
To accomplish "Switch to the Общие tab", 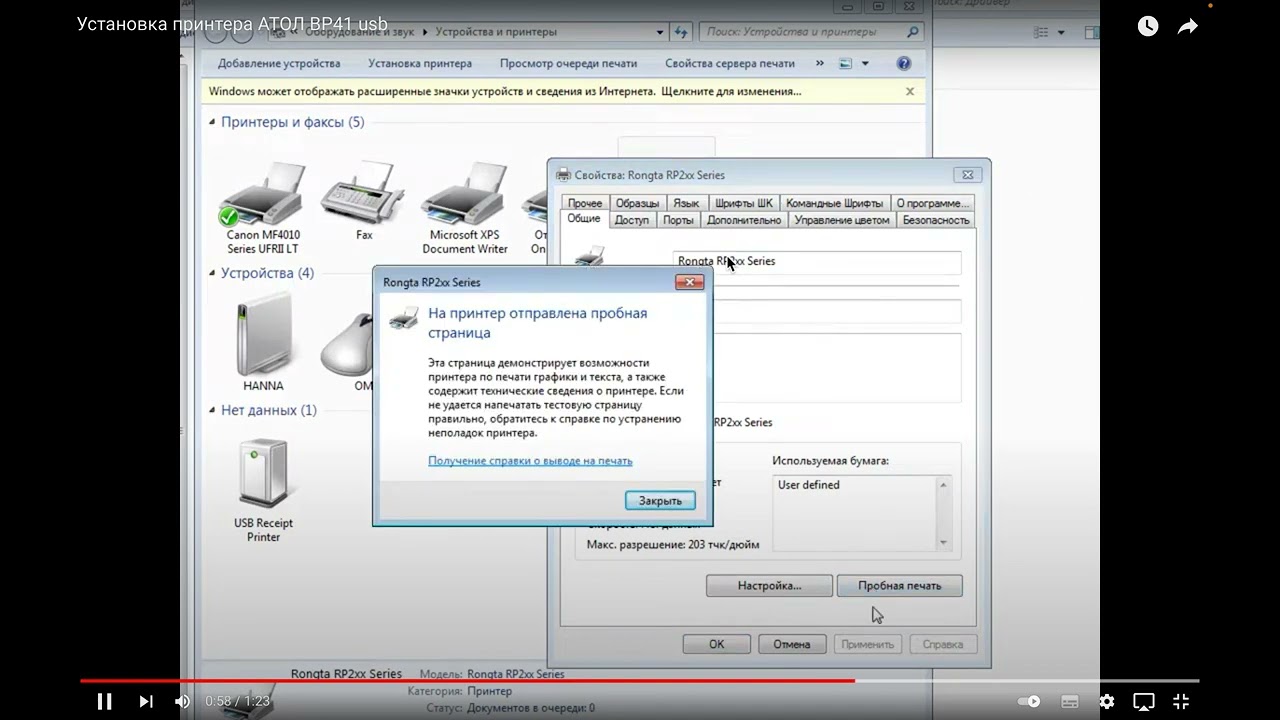I will point(584,219).
